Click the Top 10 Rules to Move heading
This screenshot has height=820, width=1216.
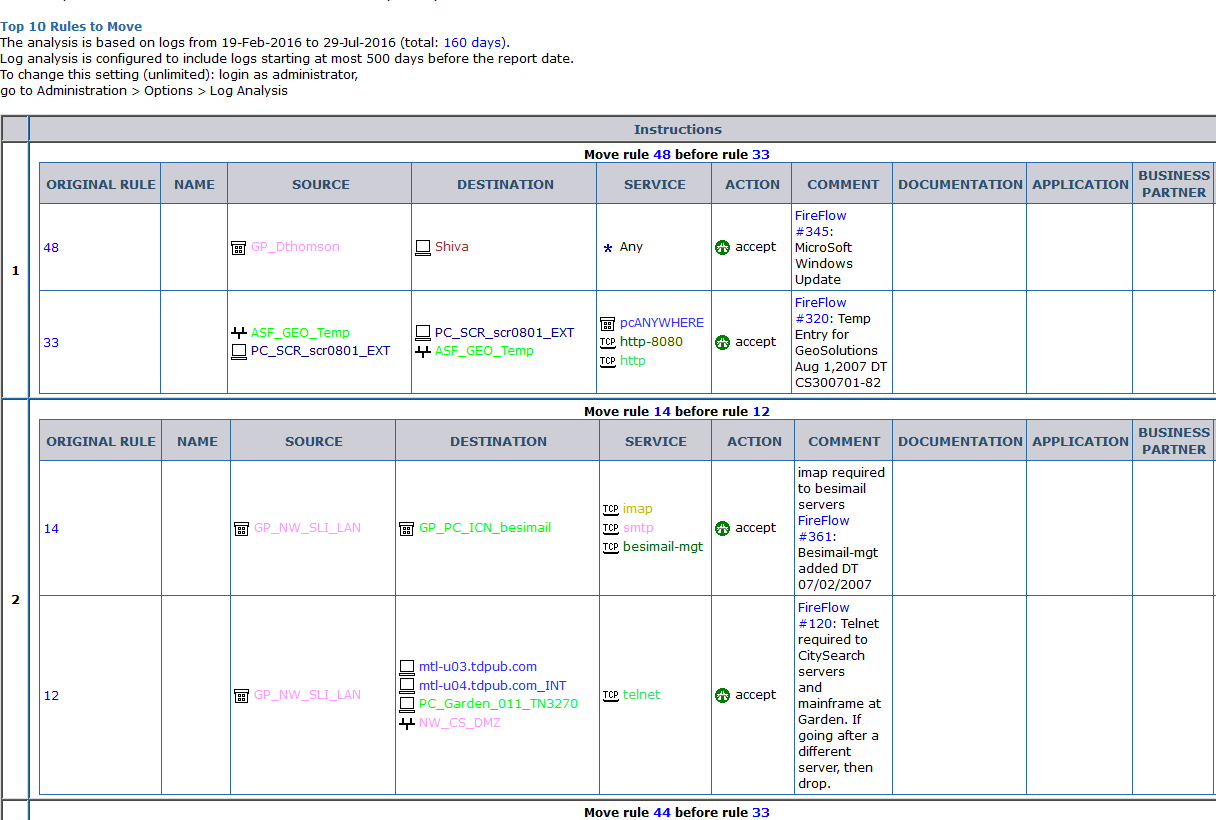[x=71, y=26]
